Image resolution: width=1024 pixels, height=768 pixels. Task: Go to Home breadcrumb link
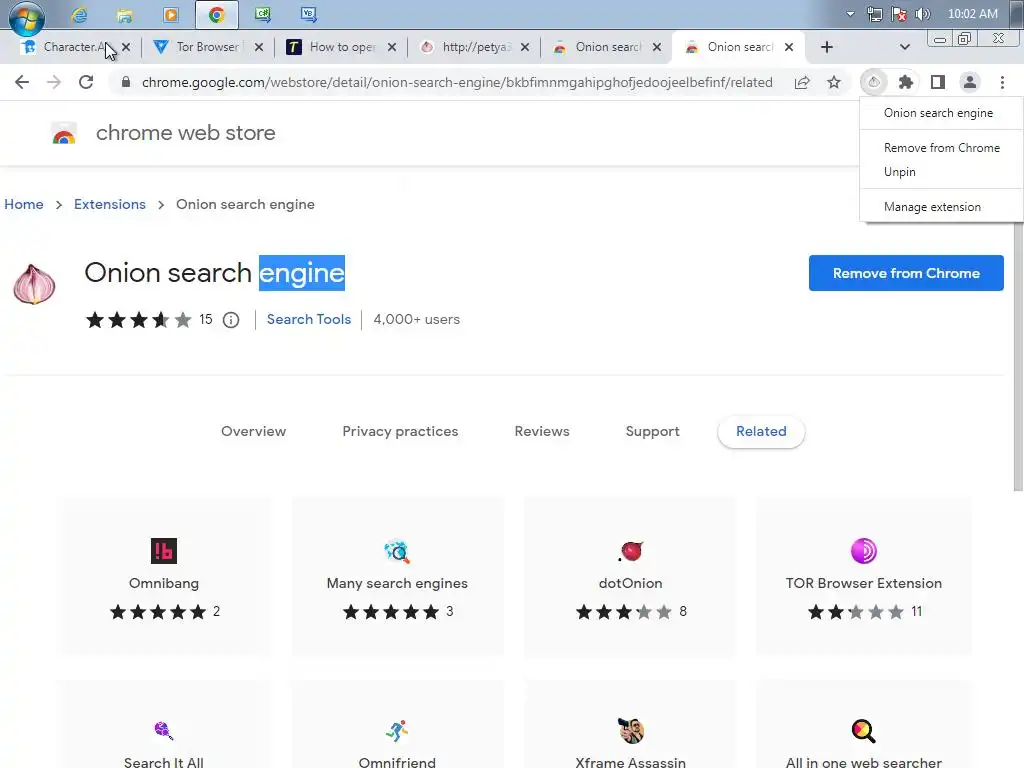click(x=24, y=204)
